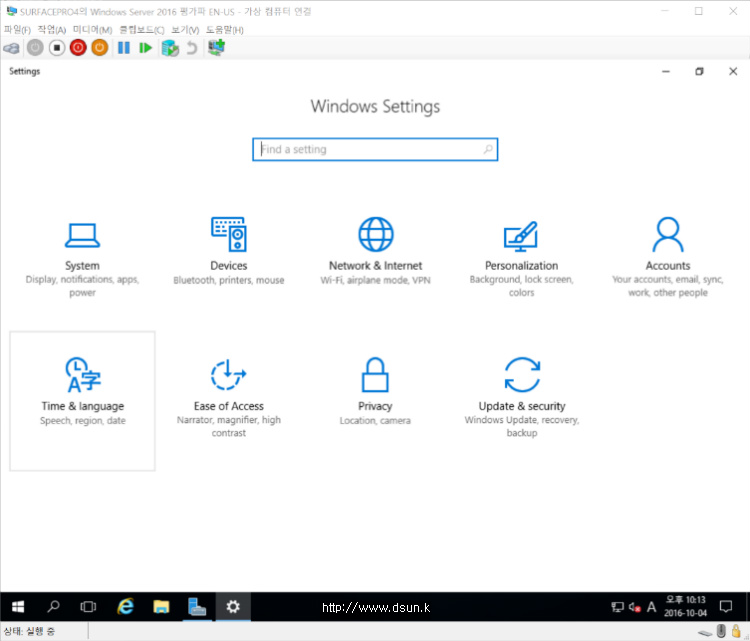This screenshot has height=641, width=750.
Task: Open the Devices settings icon
Action: (229, 234)
